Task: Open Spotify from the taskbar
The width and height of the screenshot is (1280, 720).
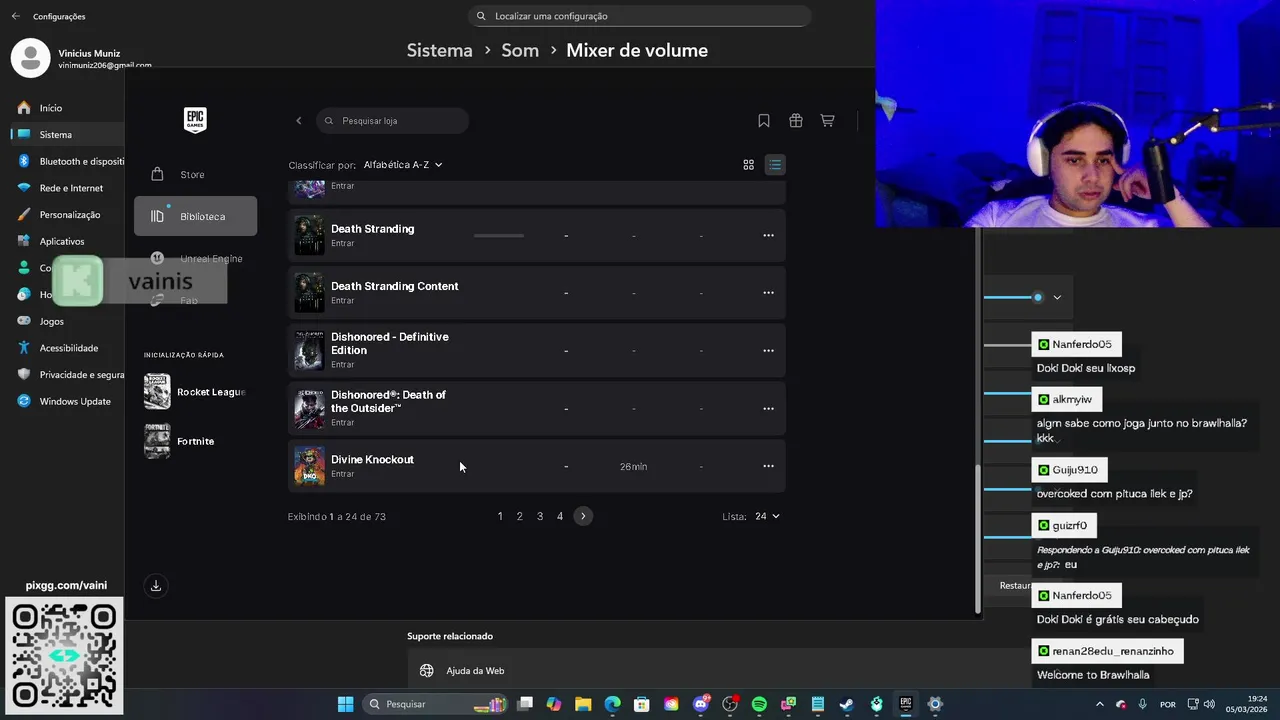Action: 759,704
